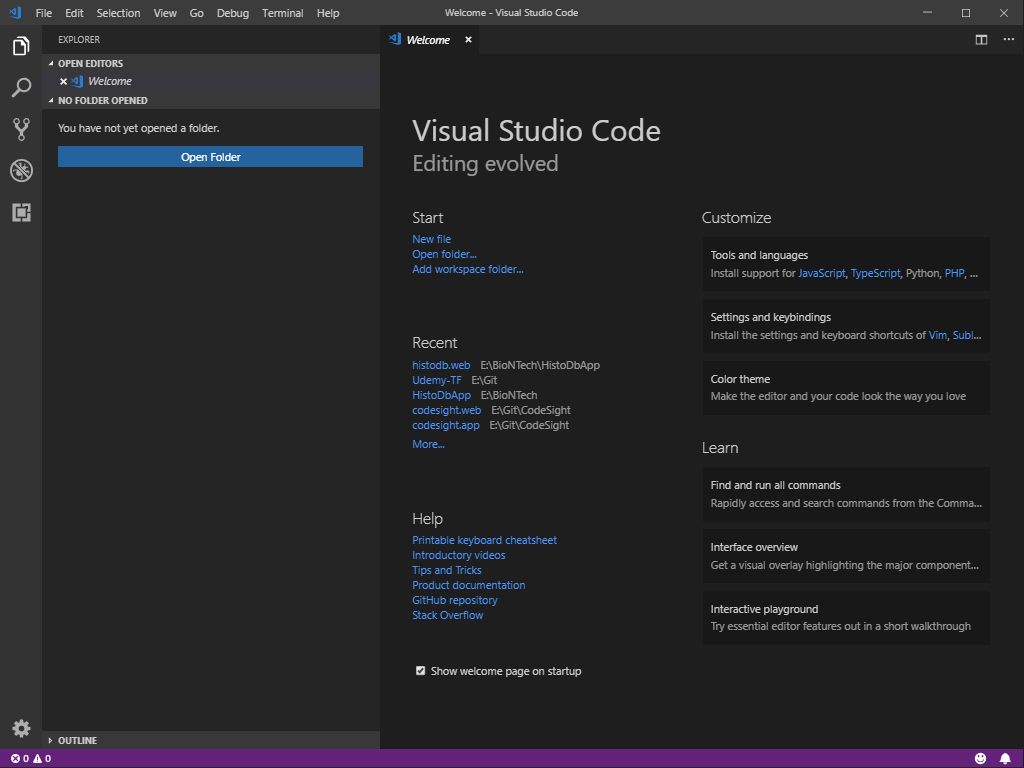Open recent codesight.app project
Image resolution: width=1024 pixels, height=768 pixels.
[446, 425]
